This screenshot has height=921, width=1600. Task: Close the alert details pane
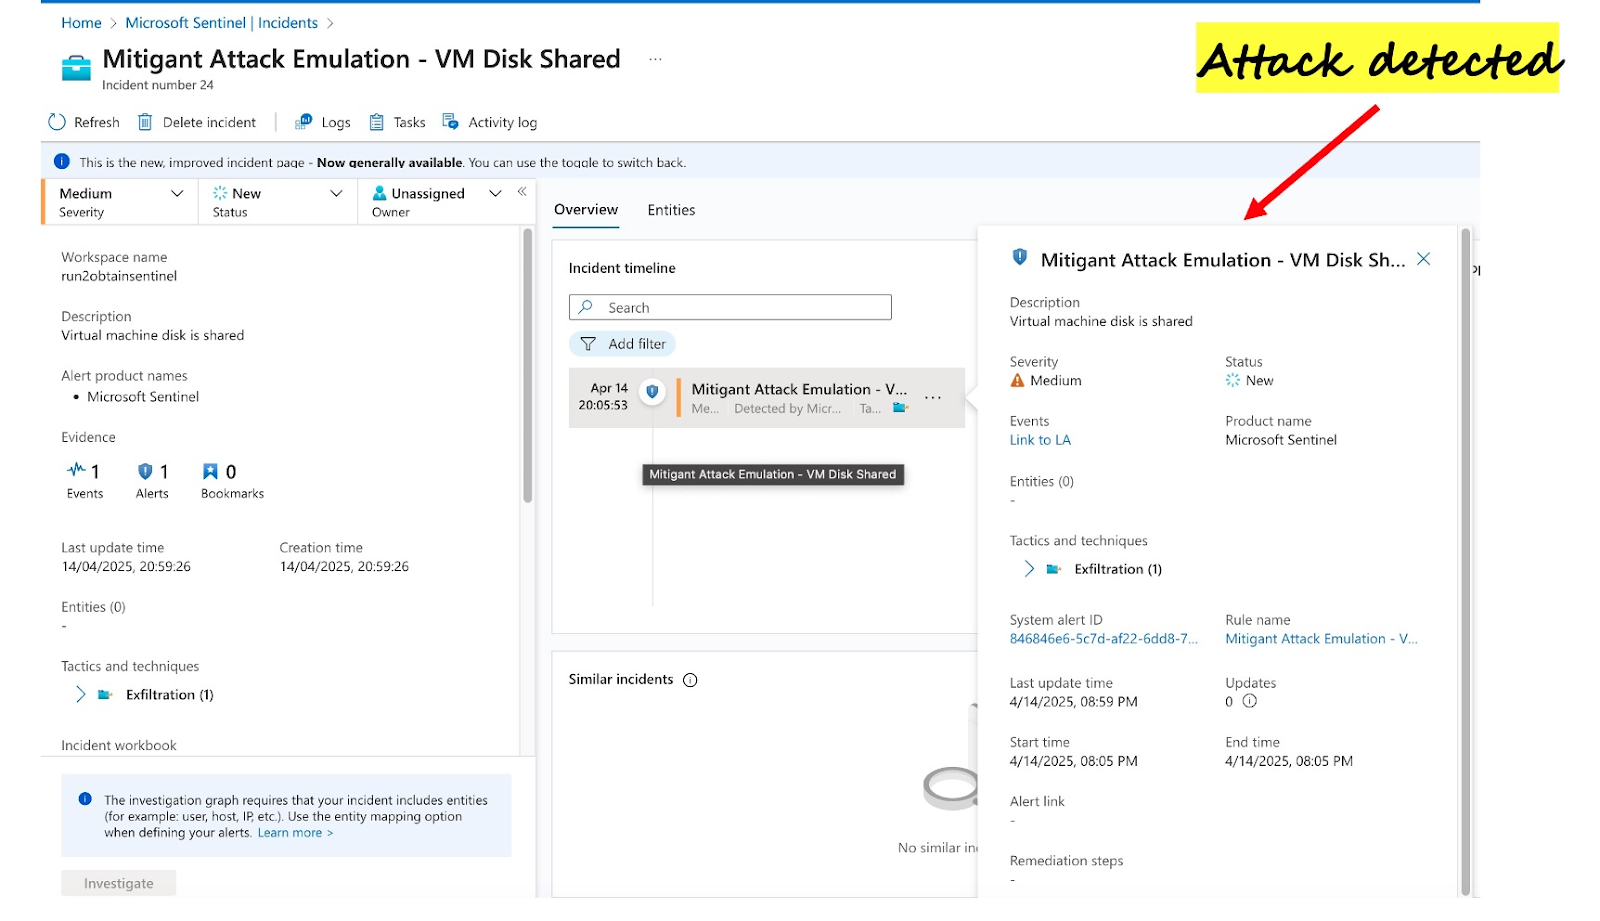click(x=1424, y=259)
